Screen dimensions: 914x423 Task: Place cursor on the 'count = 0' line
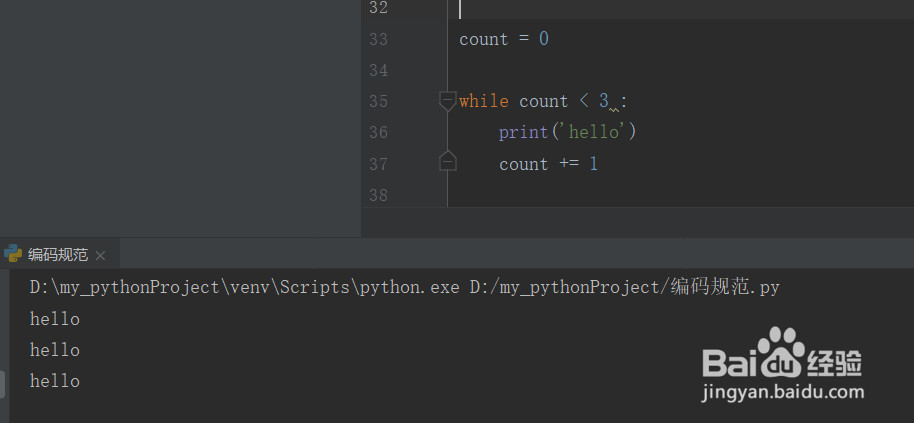504,39
